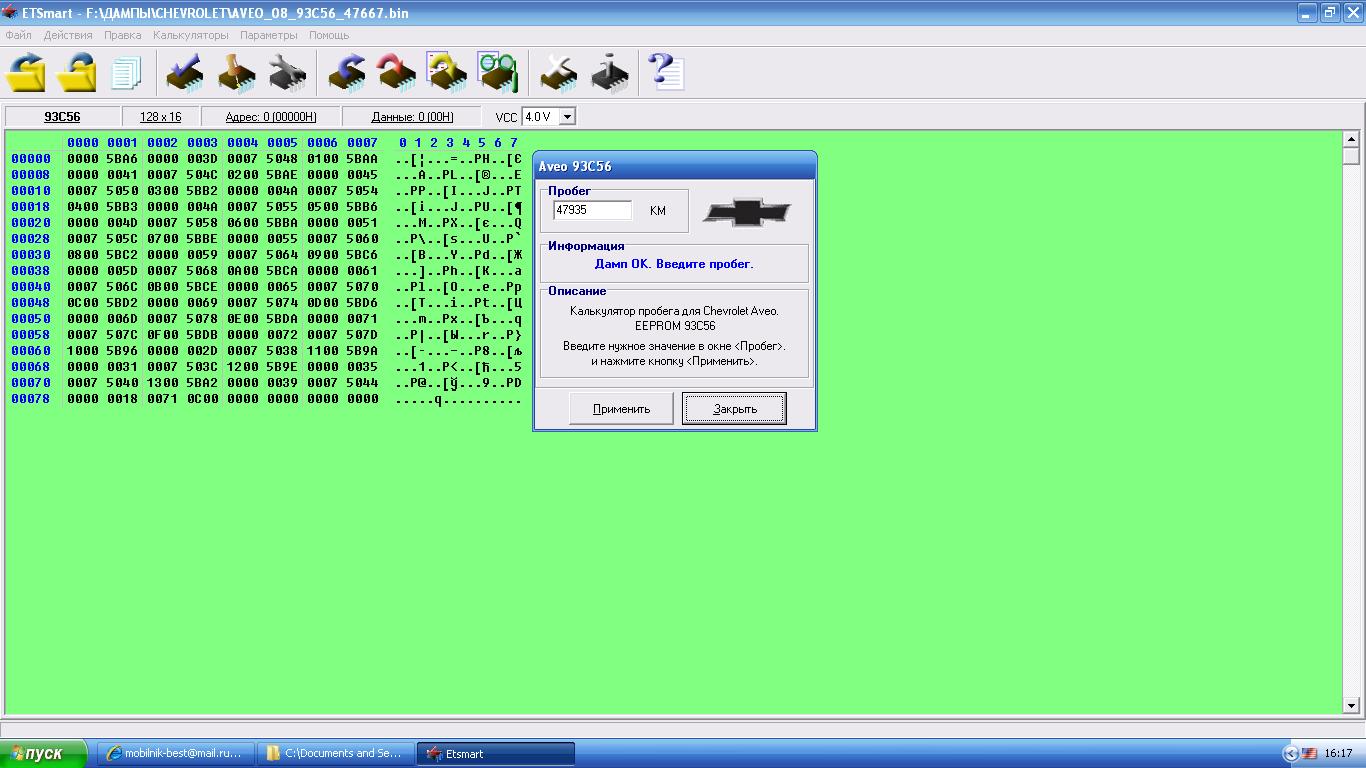Click the copy documents icon
Screen dimensions: 1366x768
tap(126, 72)
